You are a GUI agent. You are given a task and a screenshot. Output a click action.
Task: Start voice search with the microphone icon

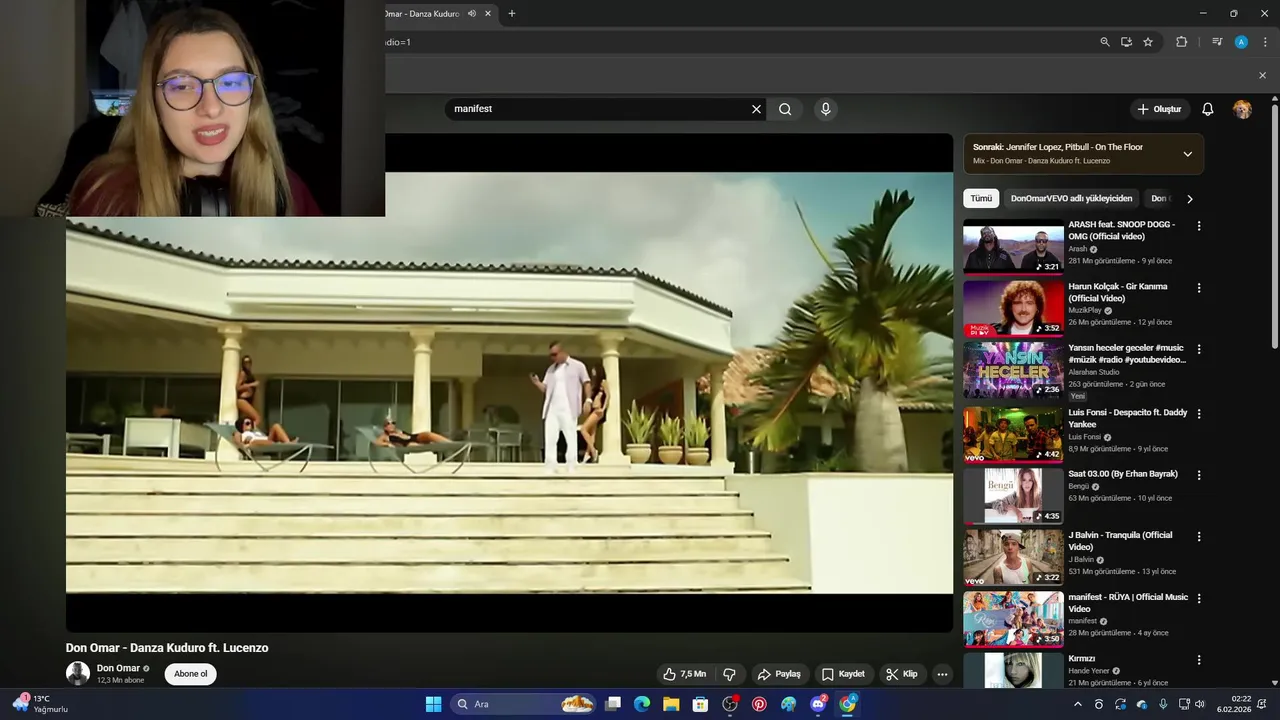(825, 109)
